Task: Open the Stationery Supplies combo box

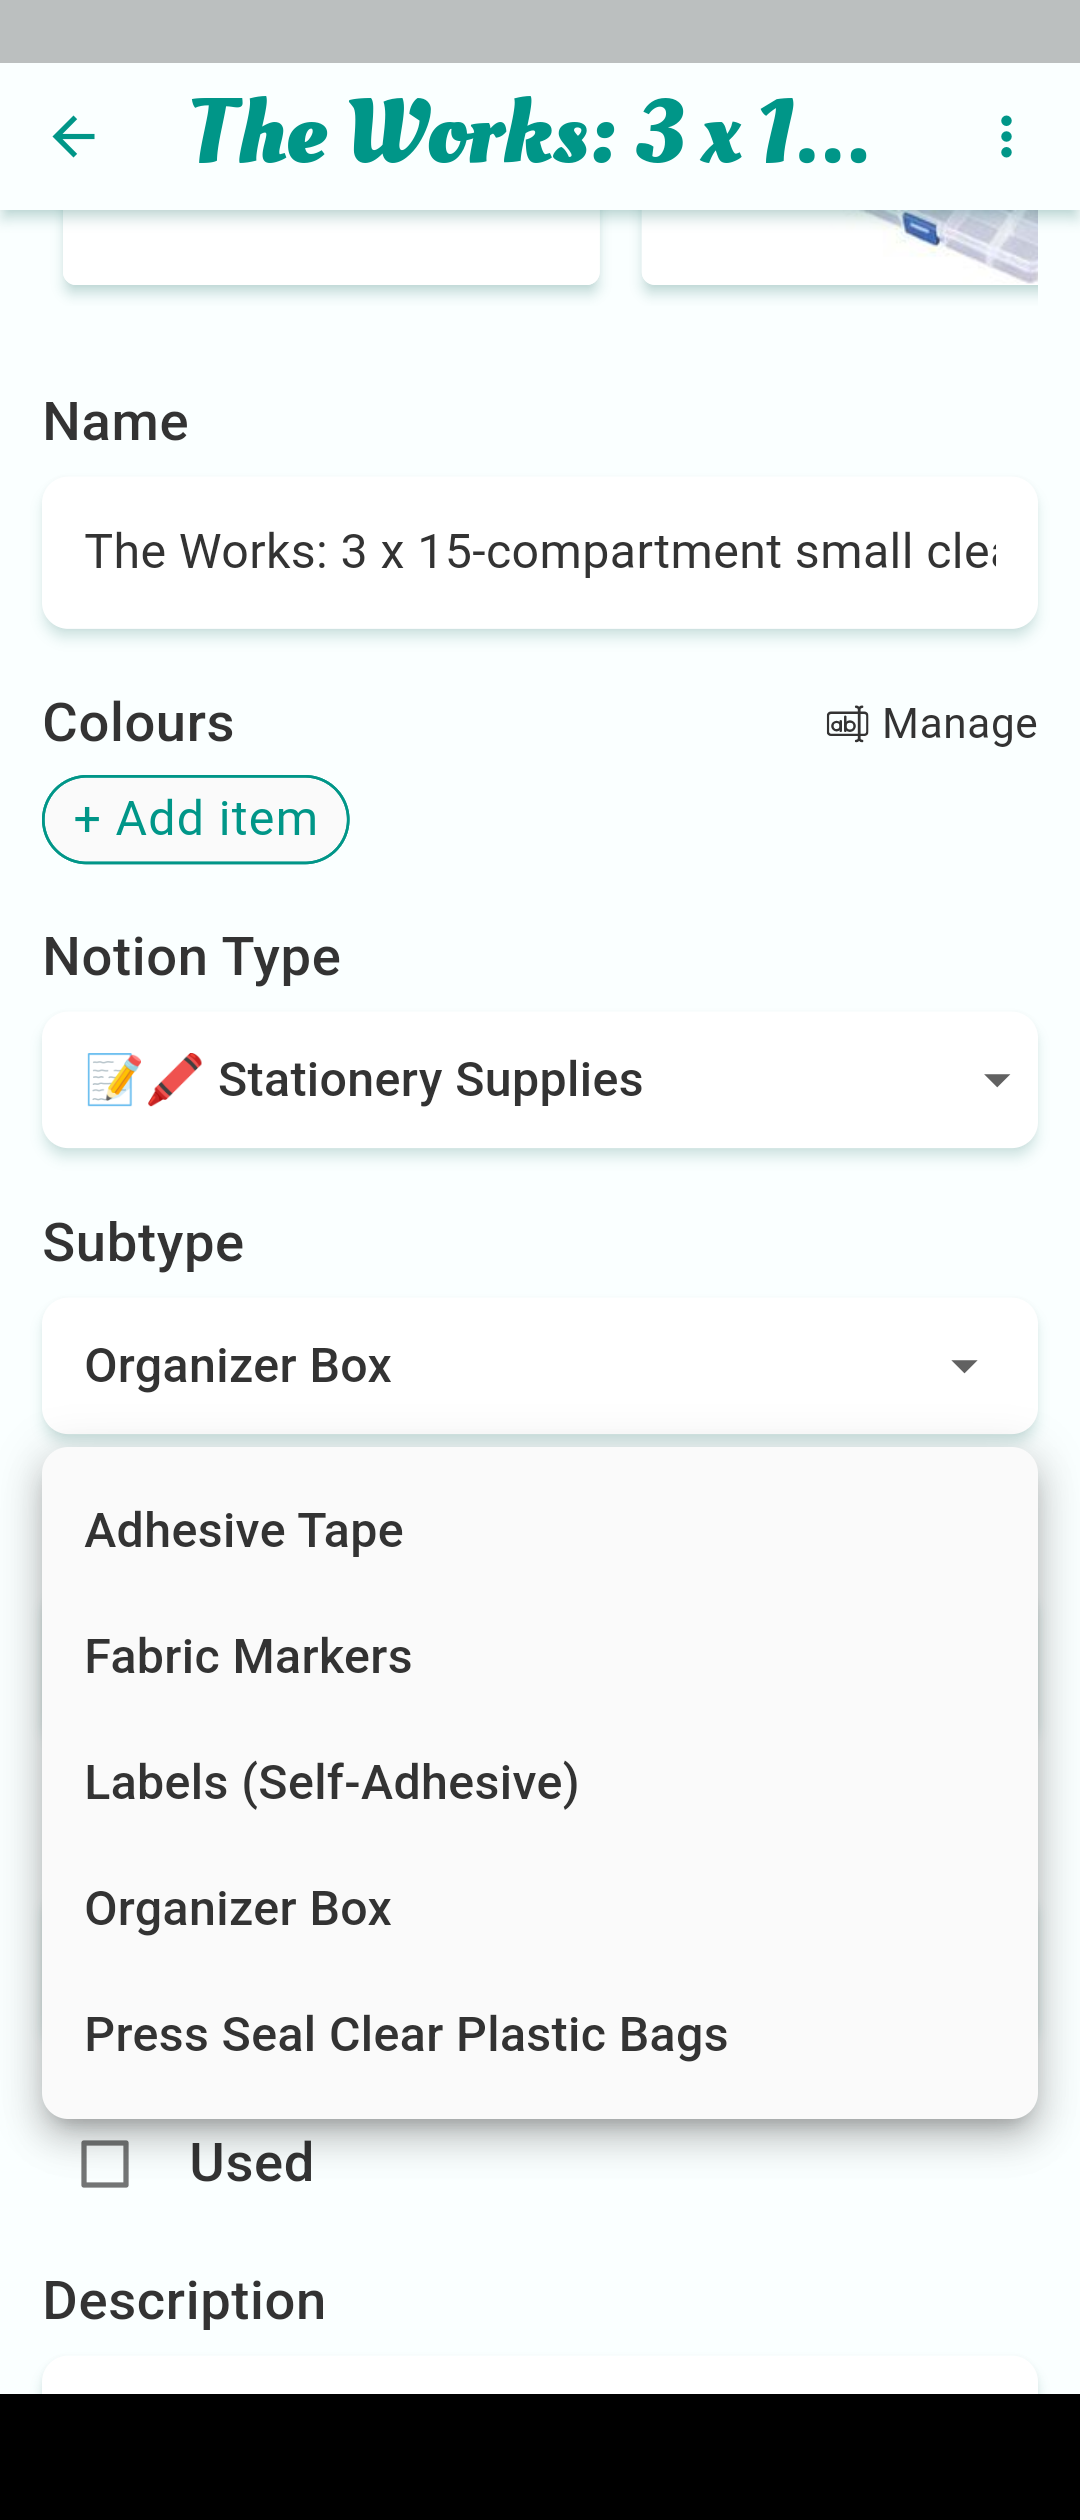Action: tap(540, 1080)
